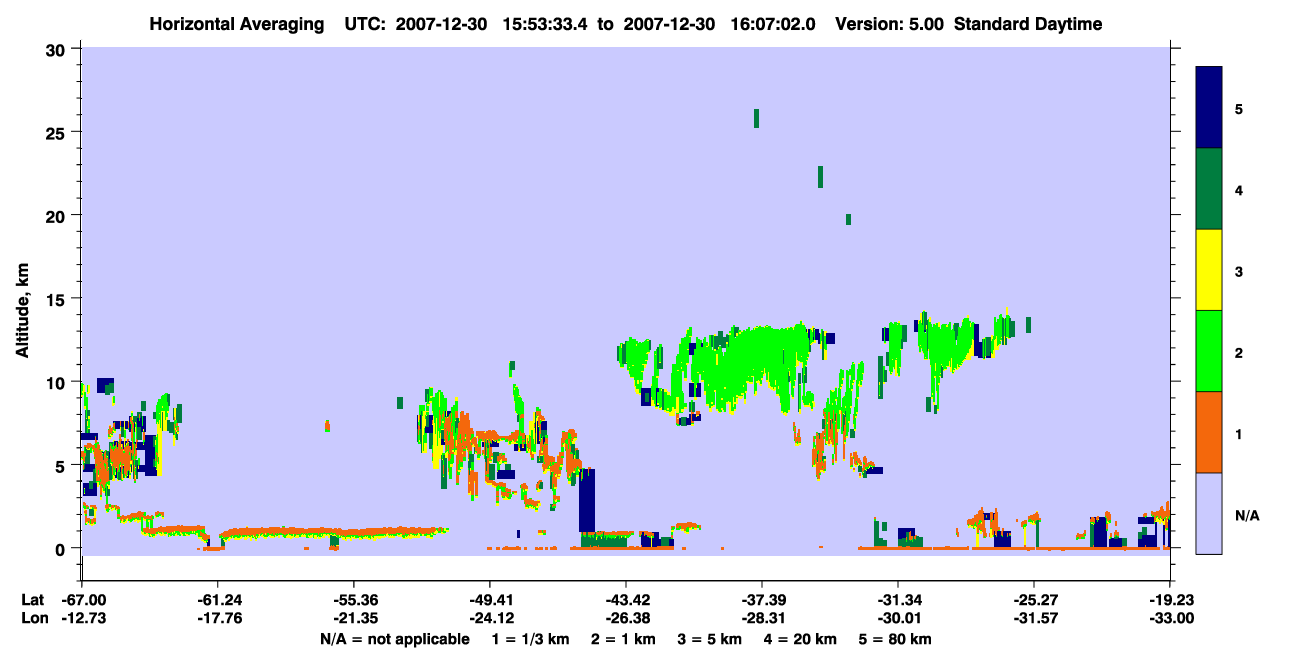Click the tall dark blue column near latitude -45
Screen dimensions: 1300x667
pyautogui.click(x=587, y=500)
